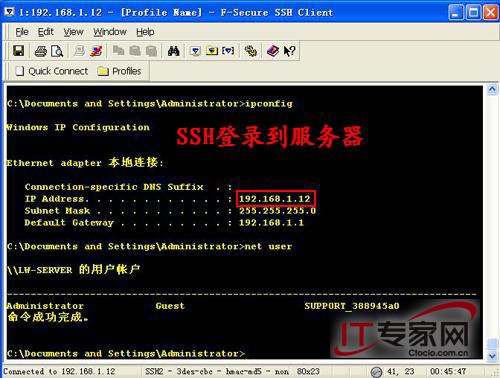Screen dimensions: 500x378
Task: Click the Print icon in toolbar
Action: (x=41, y=51)
